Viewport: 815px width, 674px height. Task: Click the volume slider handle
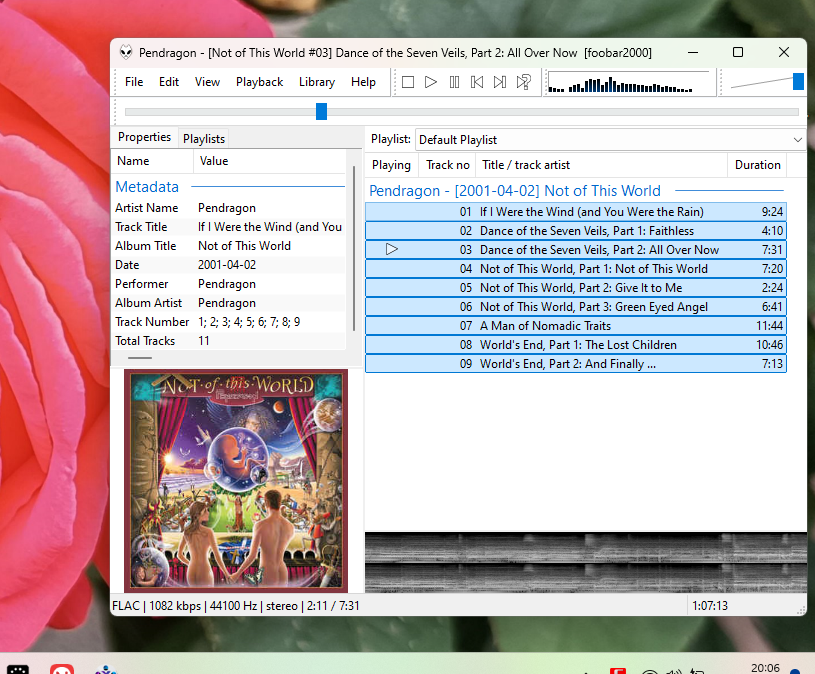[798, 82]
